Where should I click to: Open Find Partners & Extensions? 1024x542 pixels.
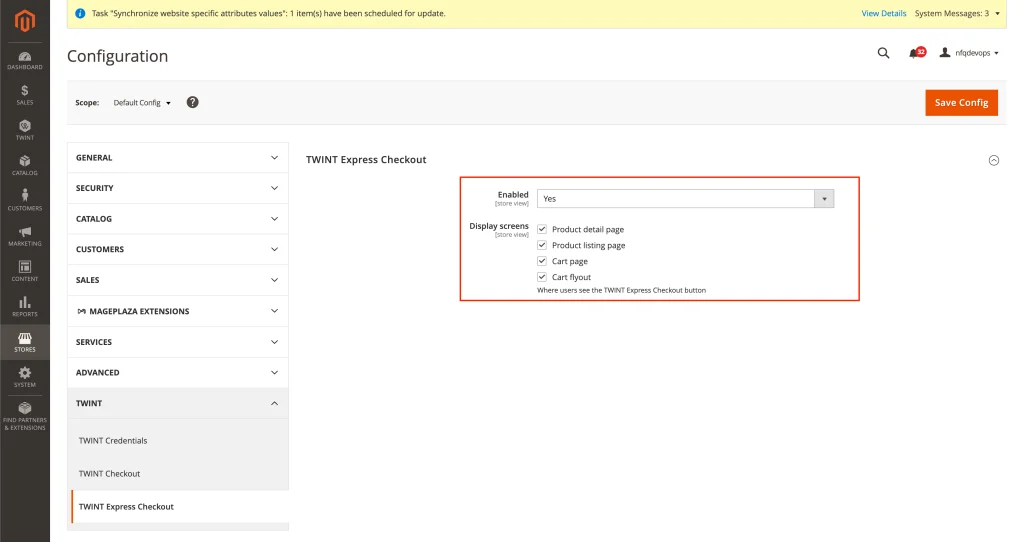[x=25, y=416]
